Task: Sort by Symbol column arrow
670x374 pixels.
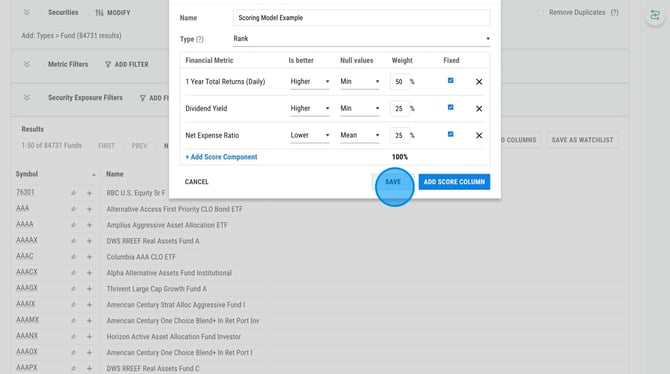Action: pyautogui.click(x=94, y=174)
